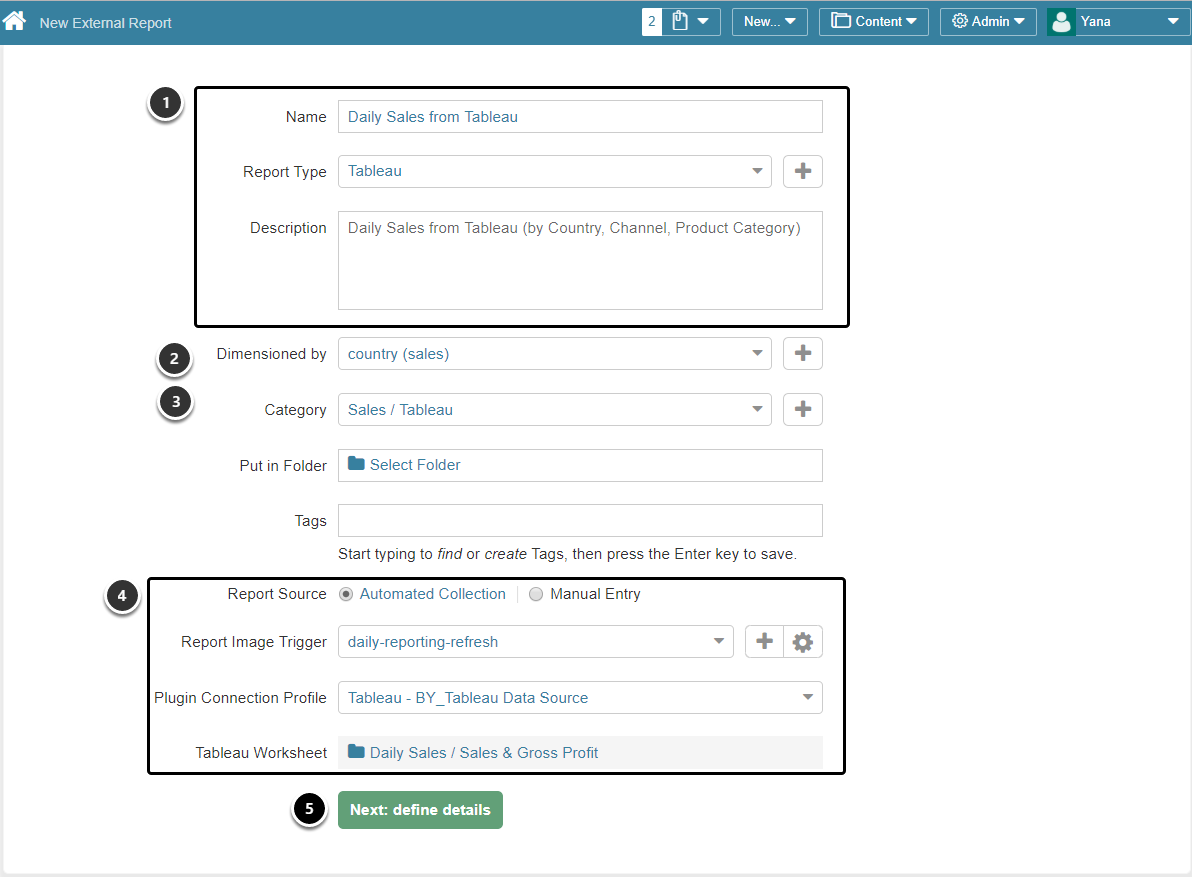Open the Yana account dropdown

[1171, 21]
